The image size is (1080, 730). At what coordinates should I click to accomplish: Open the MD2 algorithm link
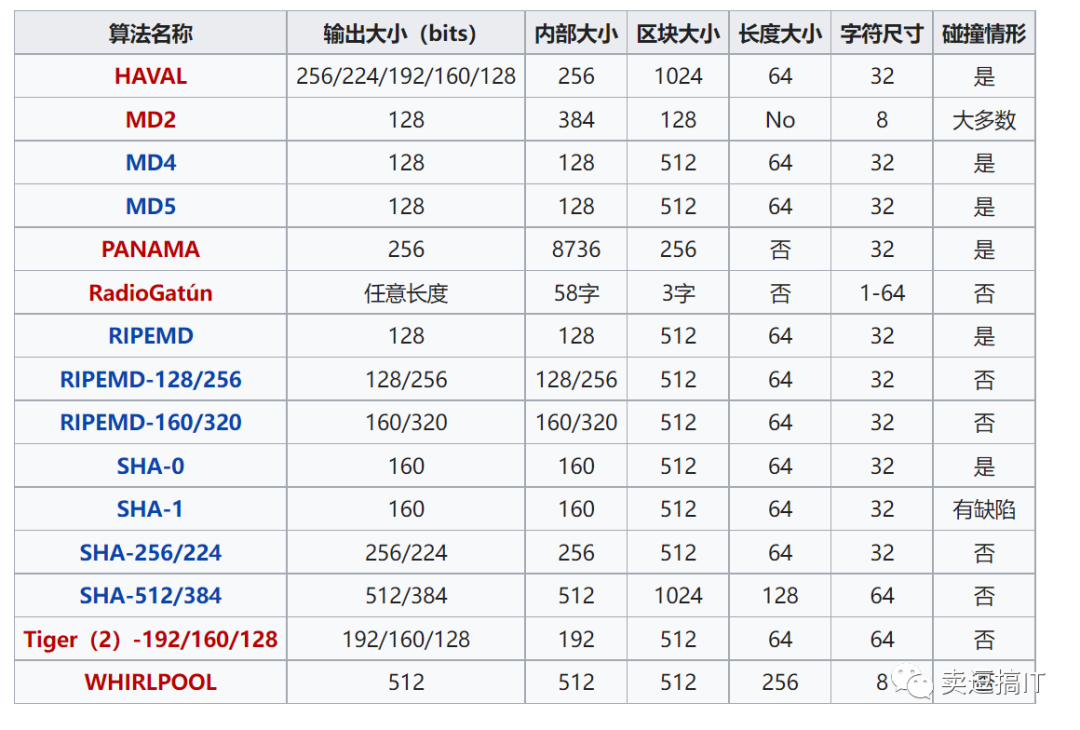coord(150,119)
